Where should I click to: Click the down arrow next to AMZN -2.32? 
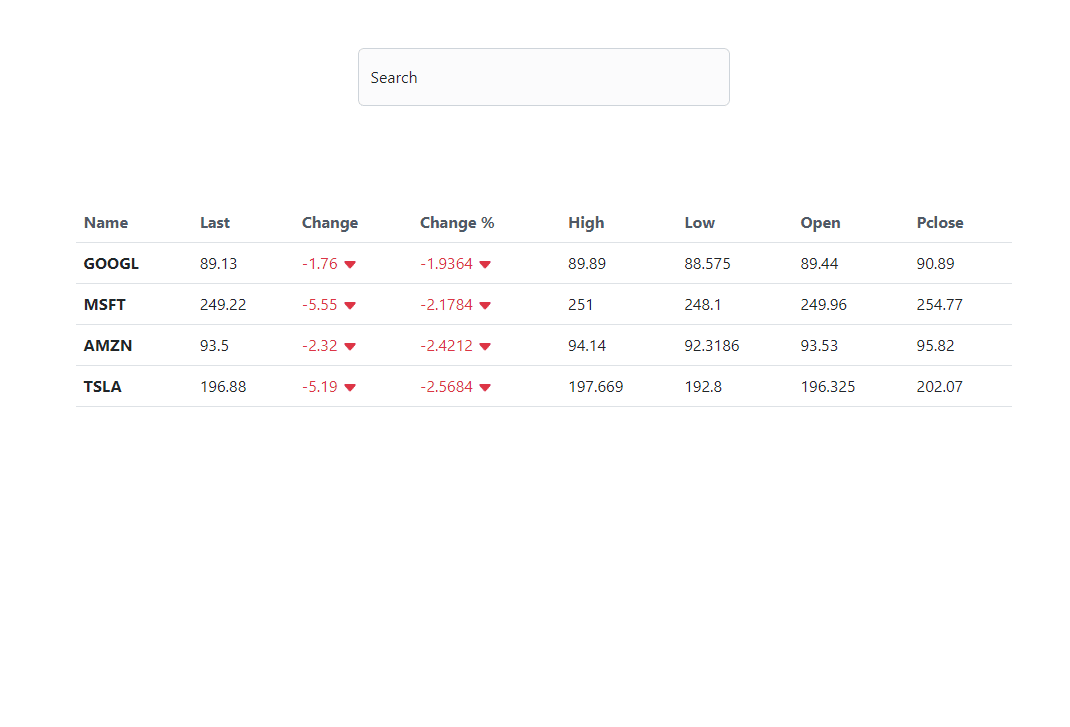coord(350,347)
